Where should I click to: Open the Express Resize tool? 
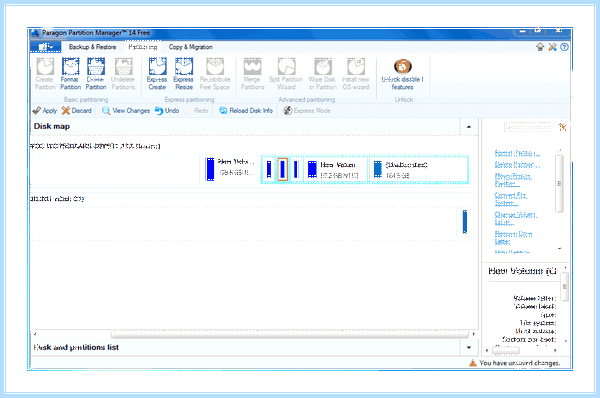(x=184, y=74)
